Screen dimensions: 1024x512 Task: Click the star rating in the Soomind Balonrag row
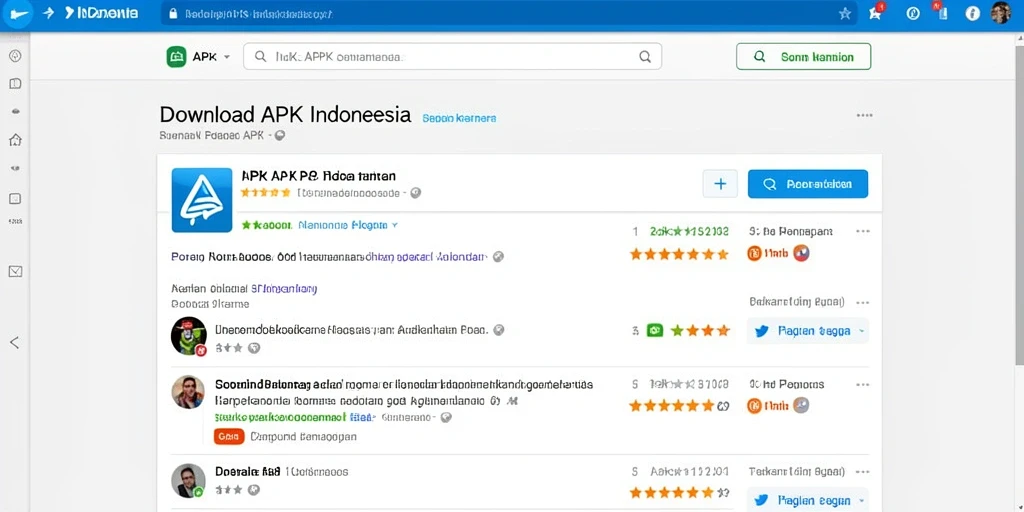point(672,406)
